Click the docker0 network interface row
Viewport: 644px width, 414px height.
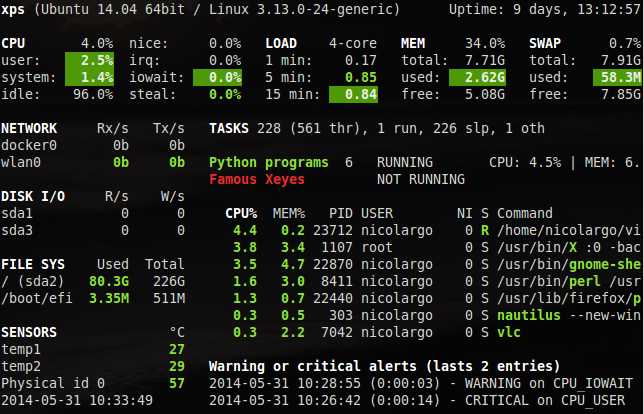93,145
